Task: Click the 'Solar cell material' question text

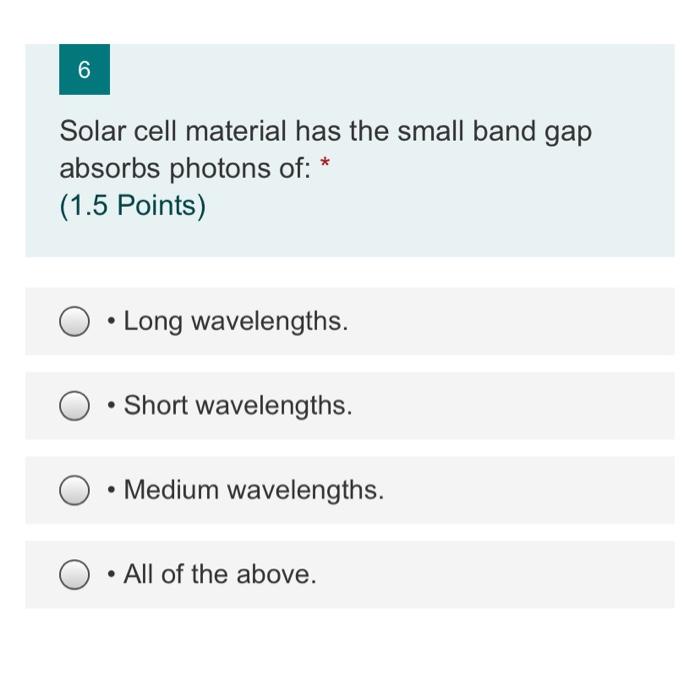Action: click(175, 131)
